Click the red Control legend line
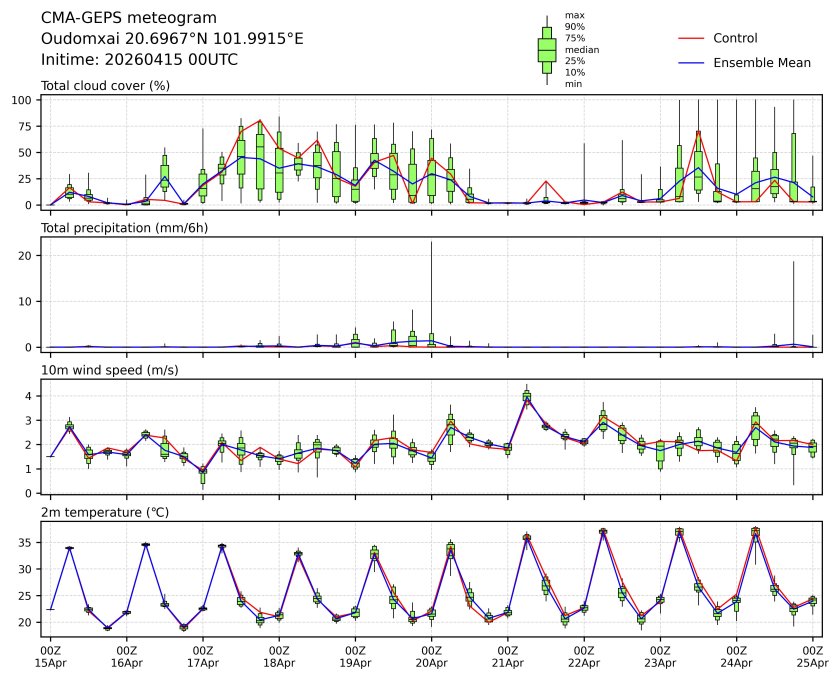 coord(693,38)
